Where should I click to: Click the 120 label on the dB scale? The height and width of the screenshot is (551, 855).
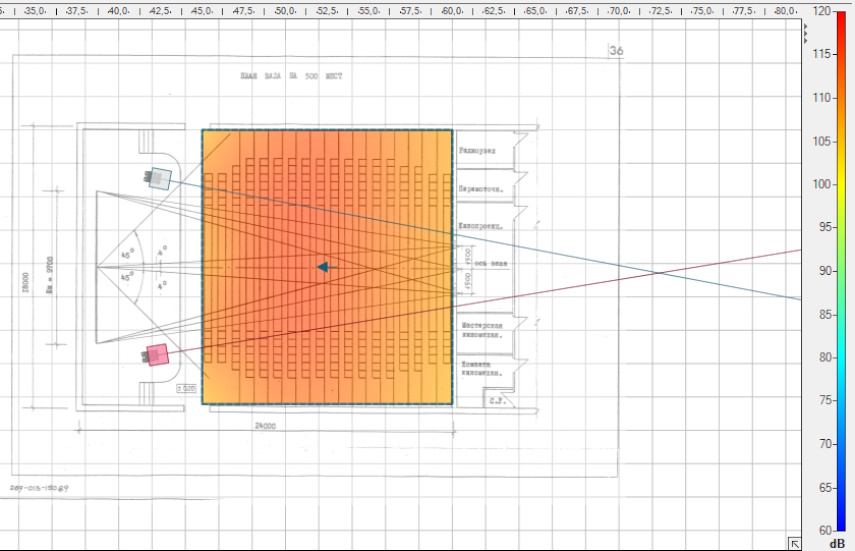pos(822,11)
